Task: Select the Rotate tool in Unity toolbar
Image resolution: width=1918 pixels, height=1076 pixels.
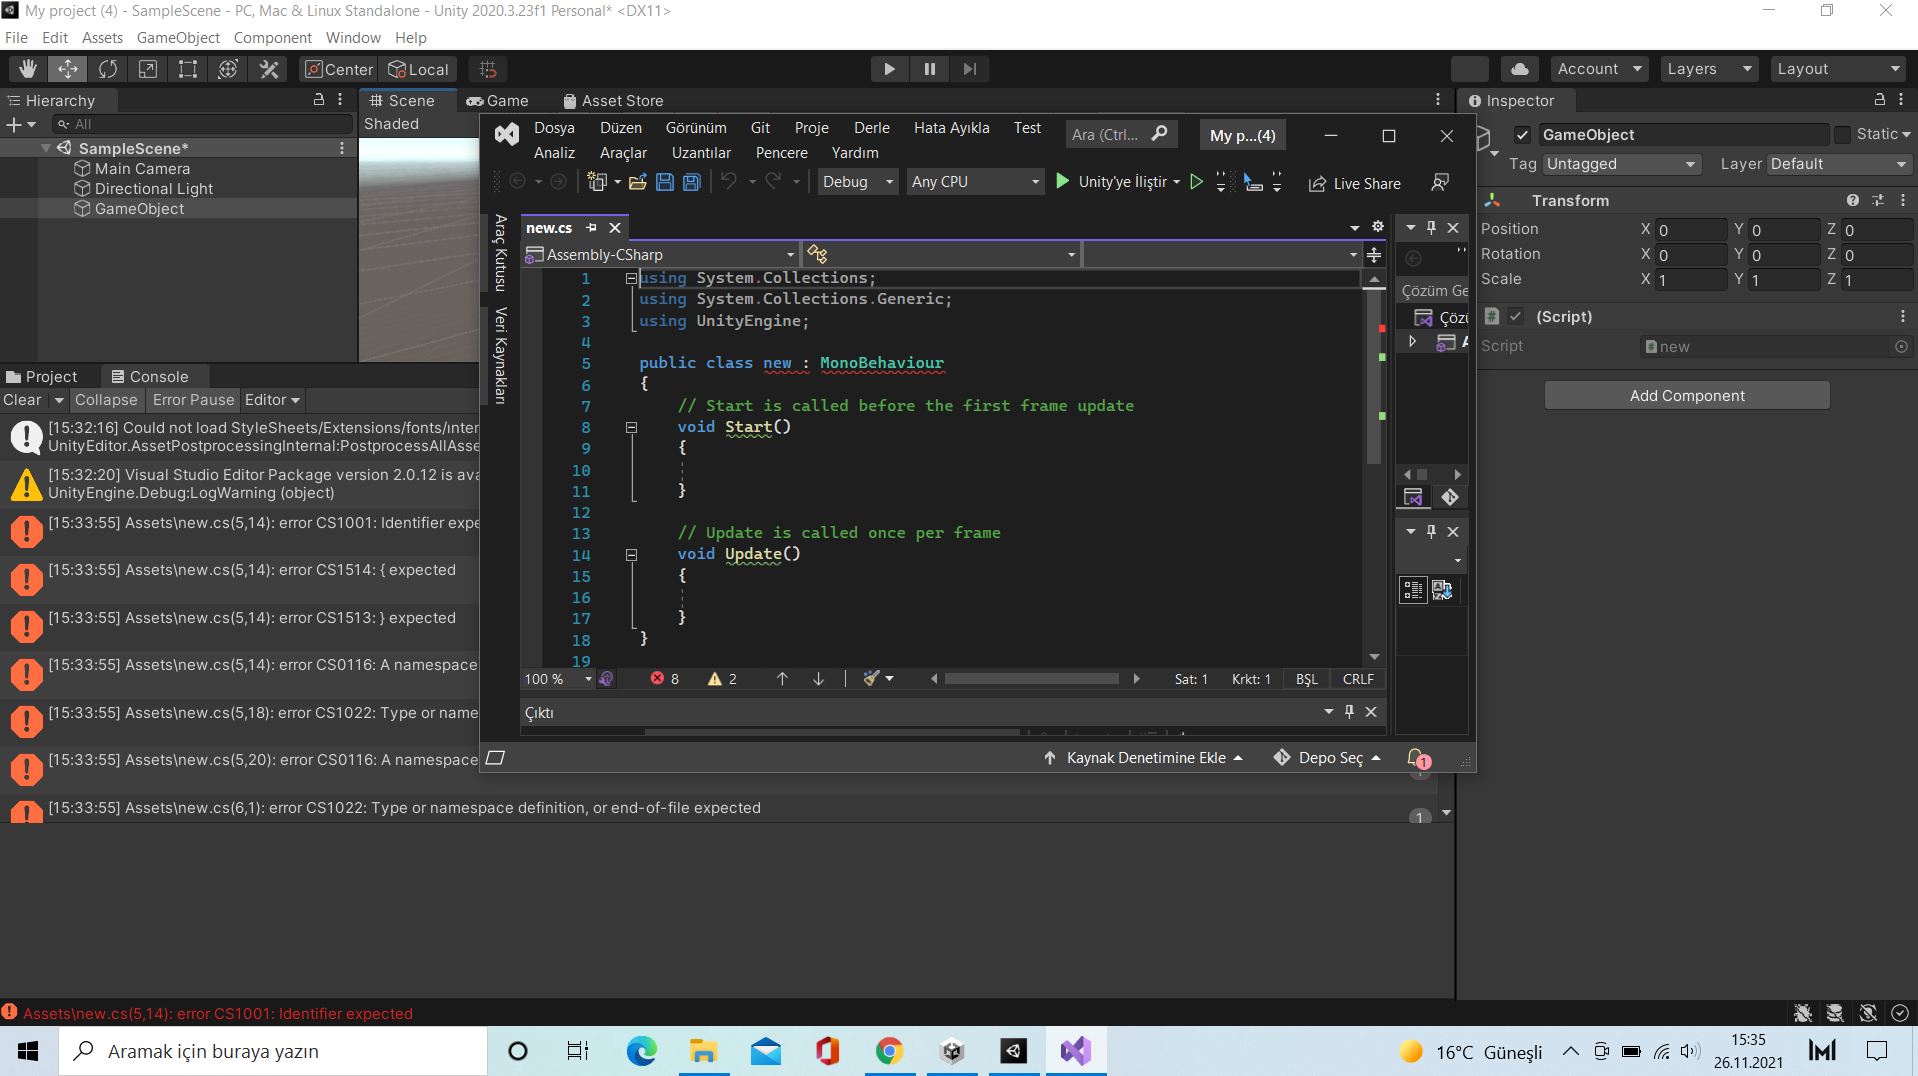Action: click(108, 69)
